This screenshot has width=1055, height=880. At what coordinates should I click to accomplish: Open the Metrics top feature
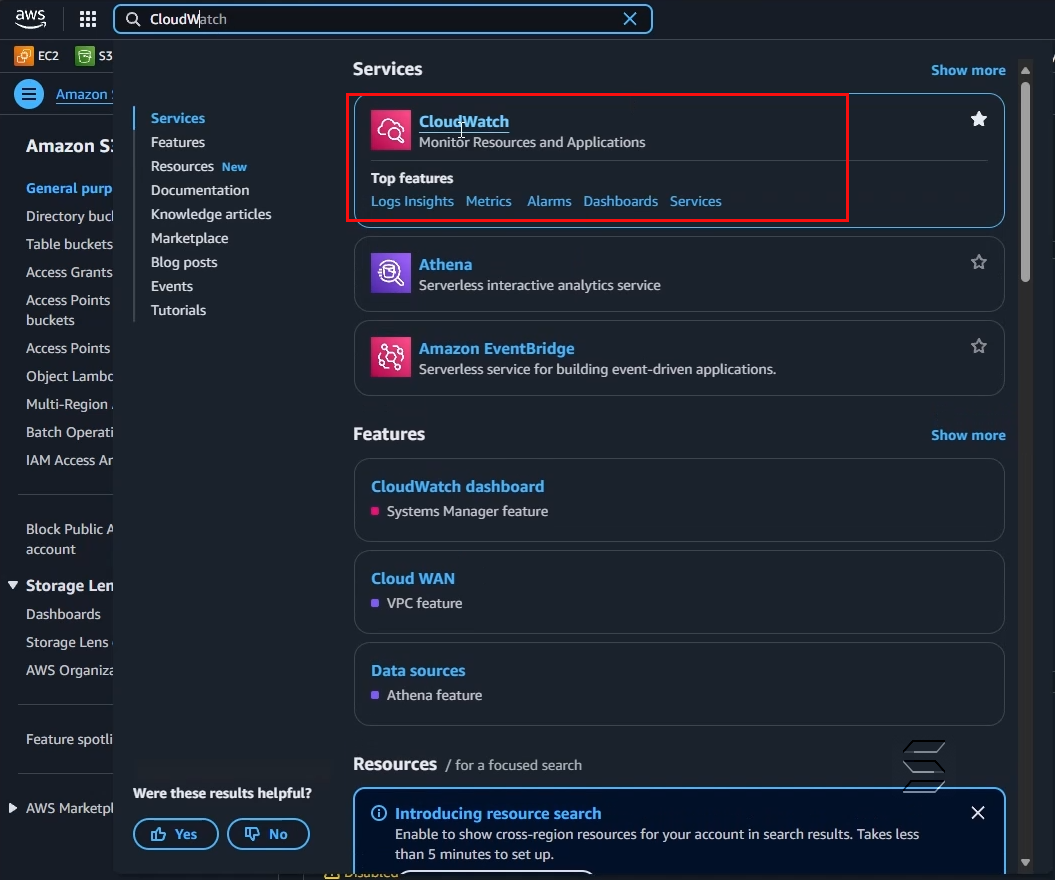click(x=488, y=201)
